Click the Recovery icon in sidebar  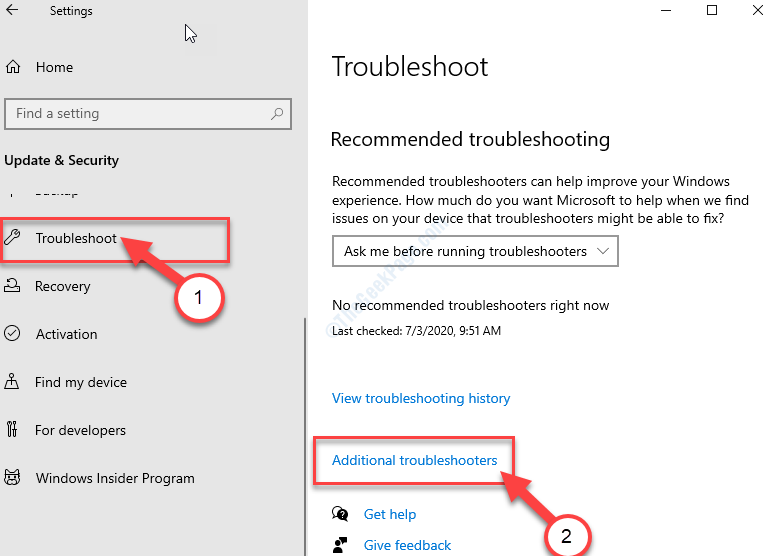pyautogui.click(x=13, y=286)
